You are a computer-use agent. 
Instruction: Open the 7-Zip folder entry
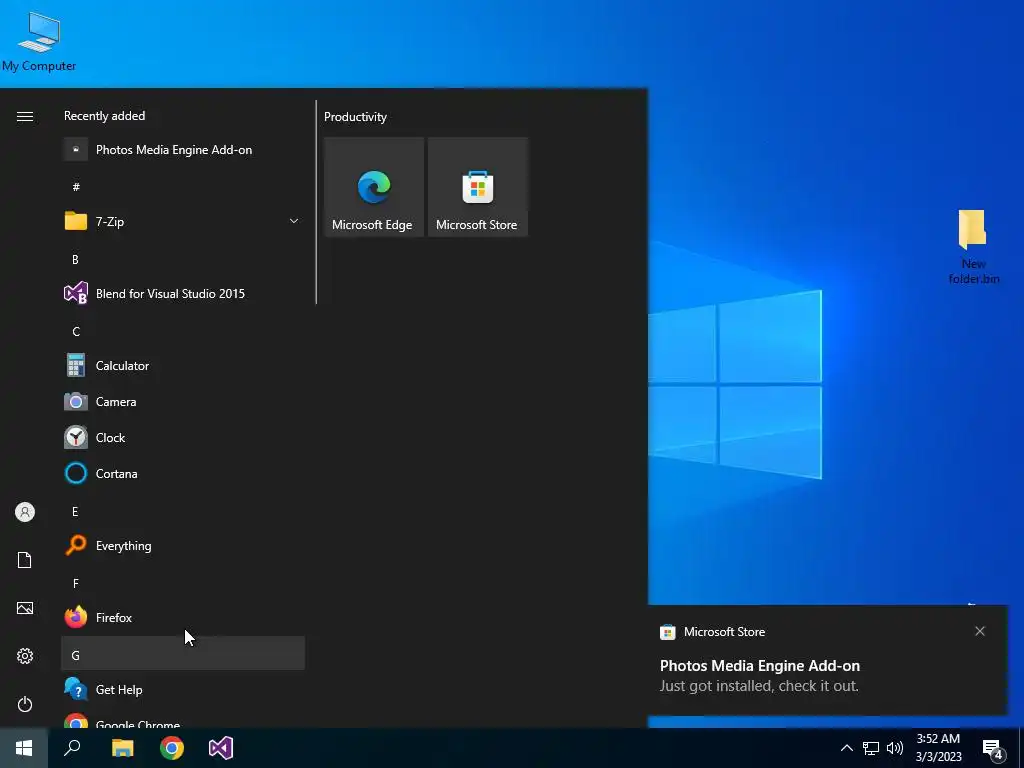tap(183, 222)
